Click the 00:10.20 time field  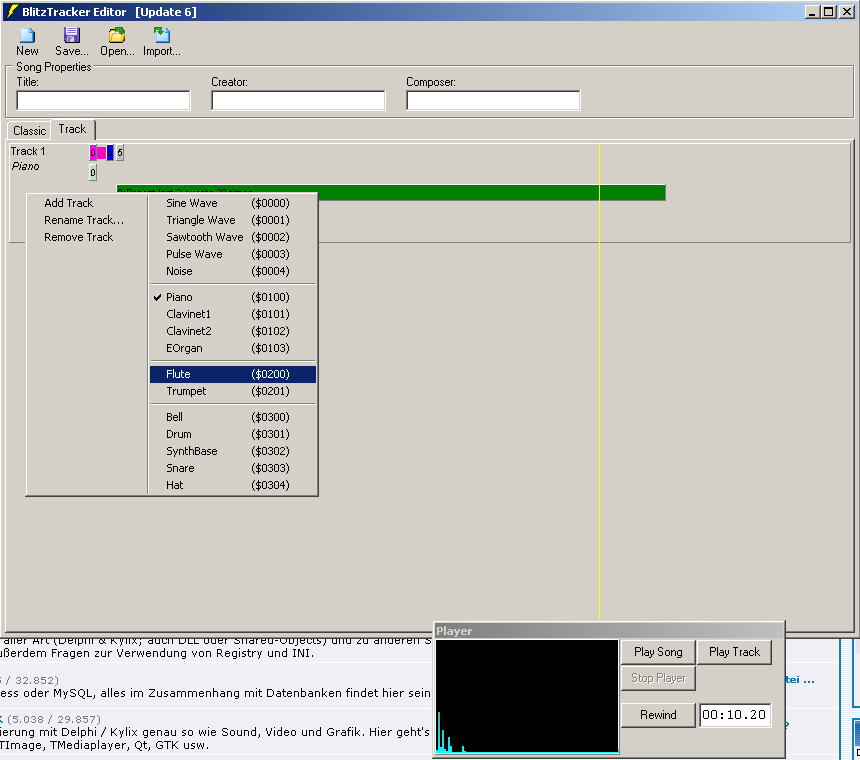(734, 715)
